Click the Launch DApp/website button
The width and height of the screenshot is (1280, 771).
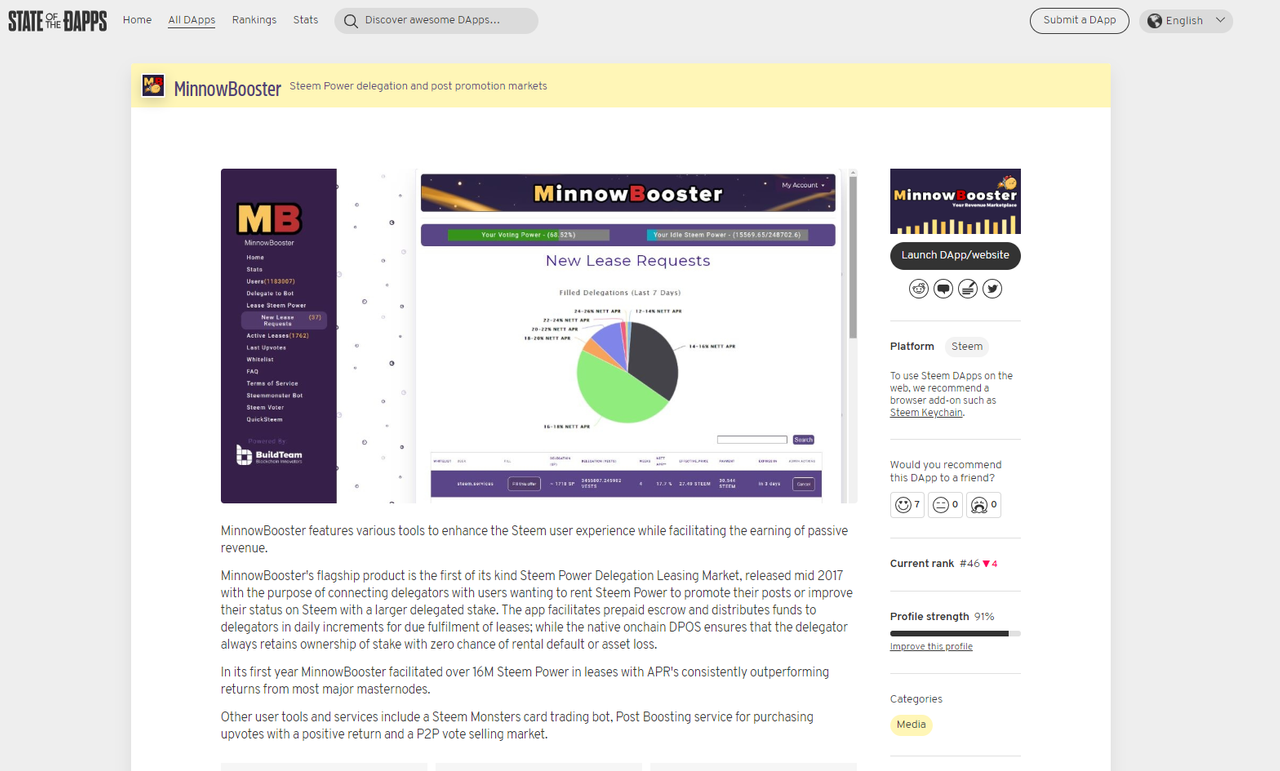pyautogui.click(x=955, y=256)
